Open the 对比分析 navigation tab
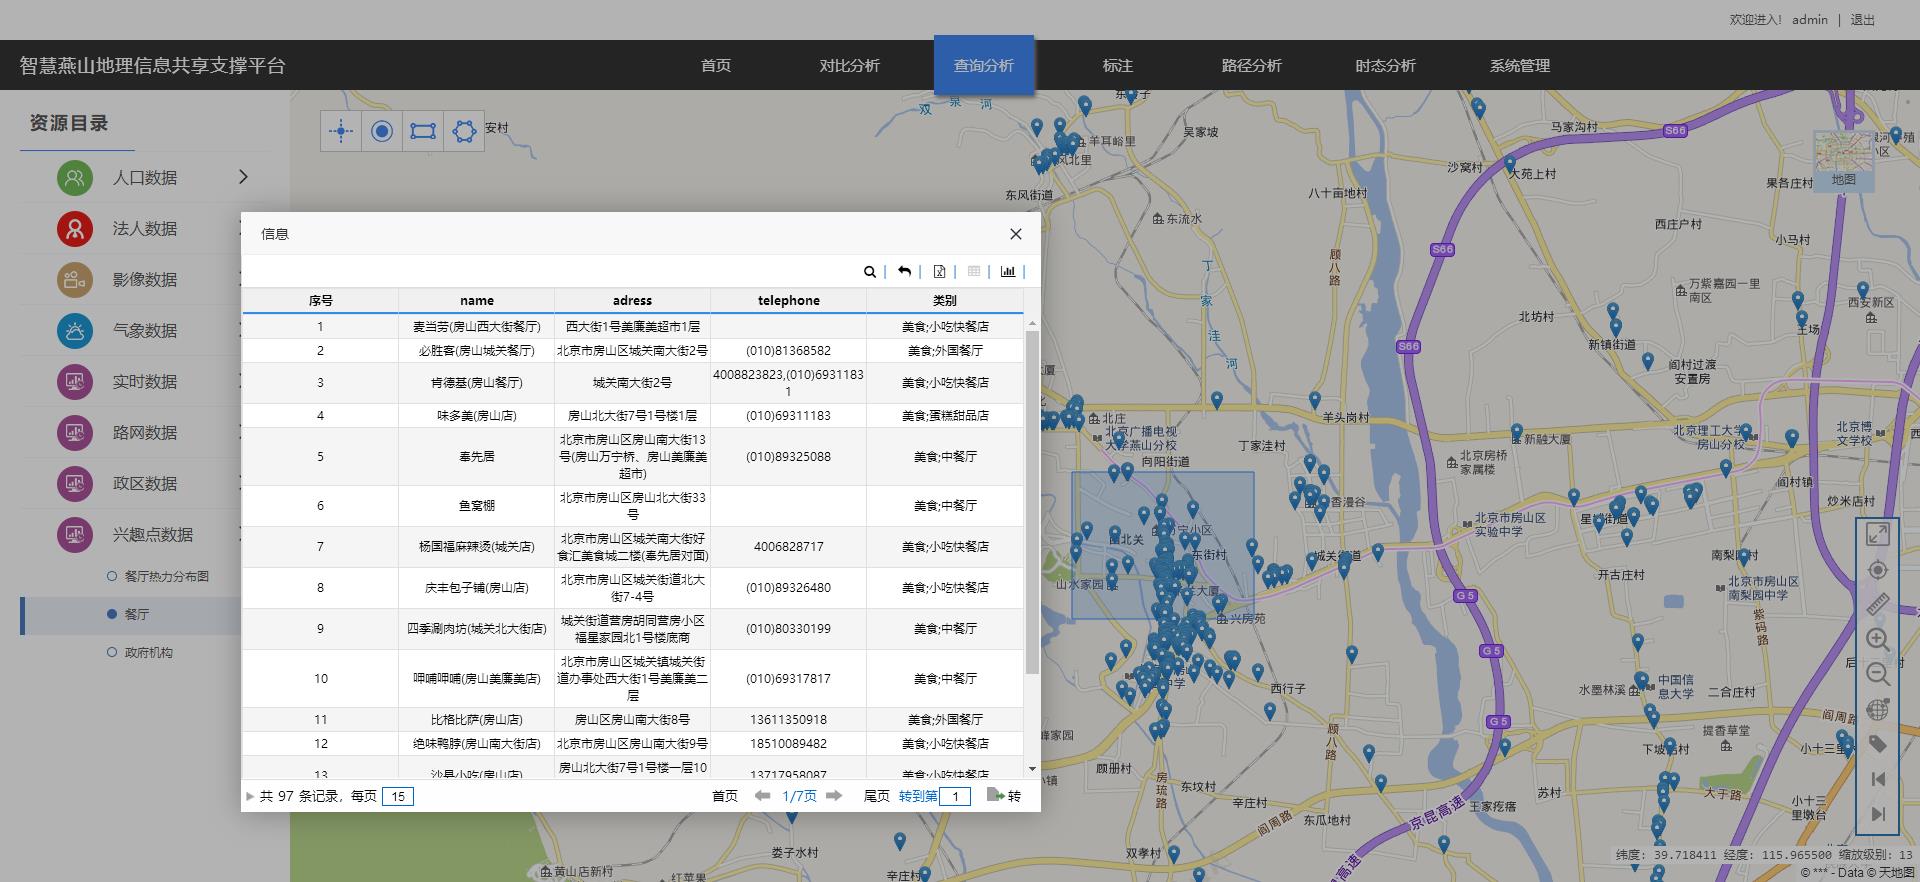The width and height of the screenshot is (1920, 882). coord(850,66)
